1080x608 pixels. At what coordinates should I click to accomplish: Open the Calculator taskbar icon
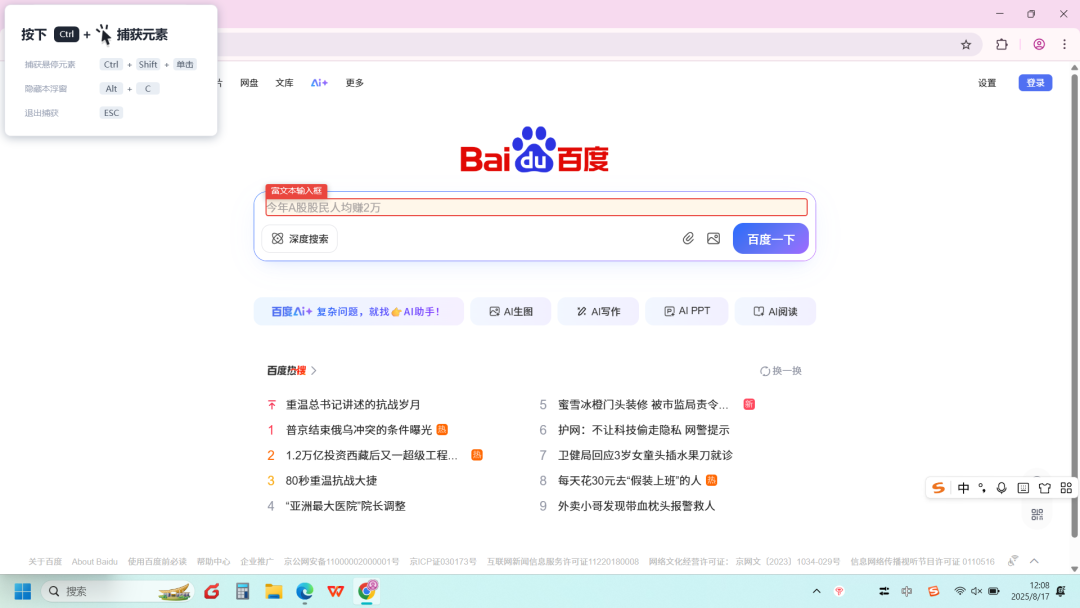pos(242,591)
